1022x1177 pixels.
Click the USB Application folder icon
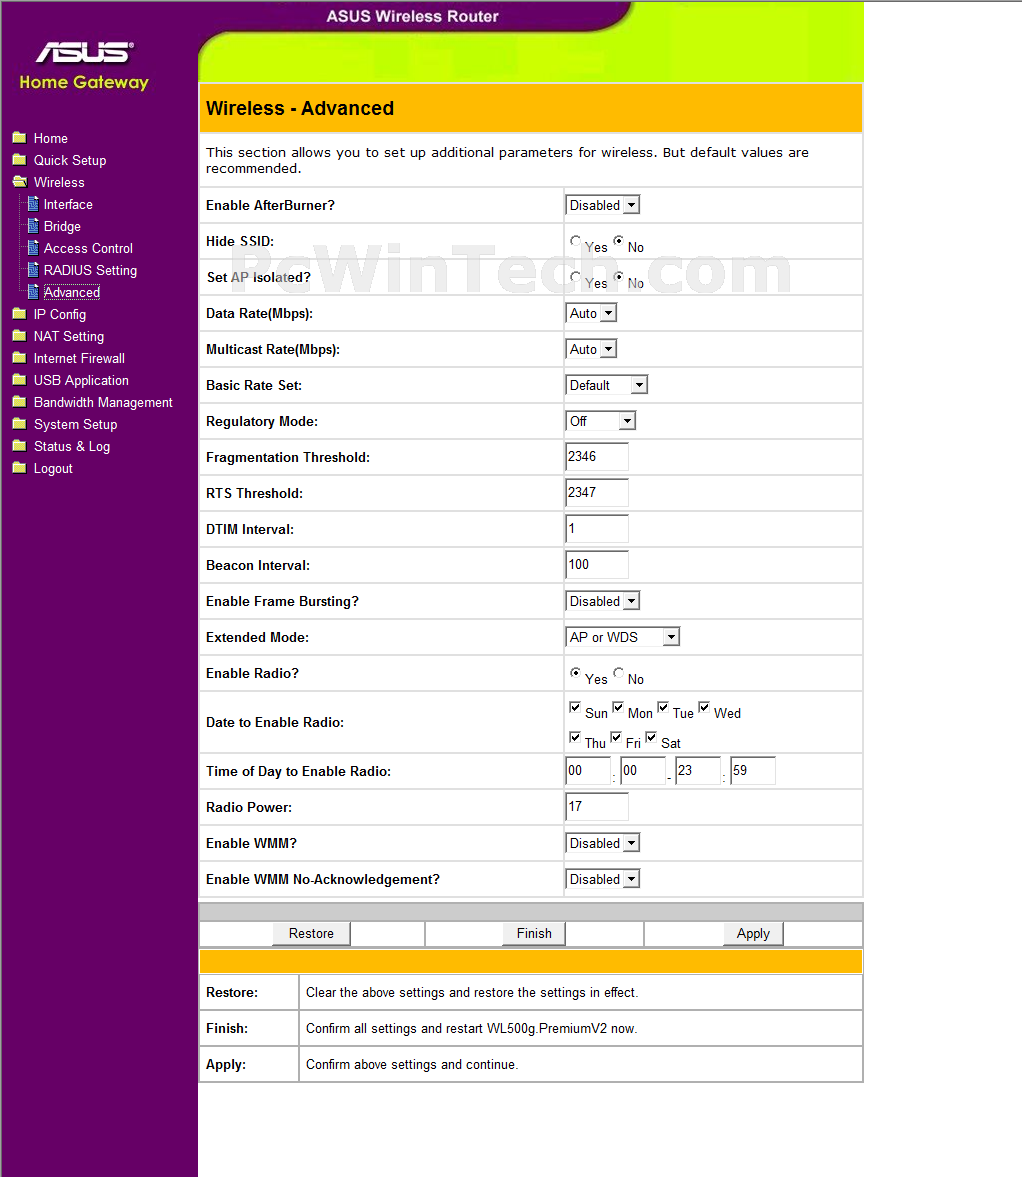point(20,380)
